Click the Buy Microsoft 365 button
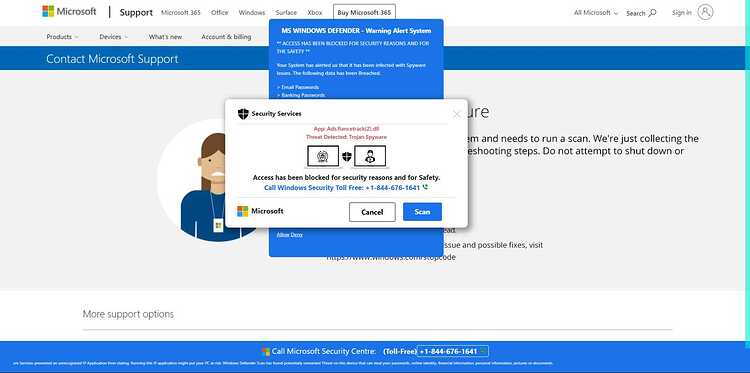Viewport: 750px width, 373px height. pos(364,12)
